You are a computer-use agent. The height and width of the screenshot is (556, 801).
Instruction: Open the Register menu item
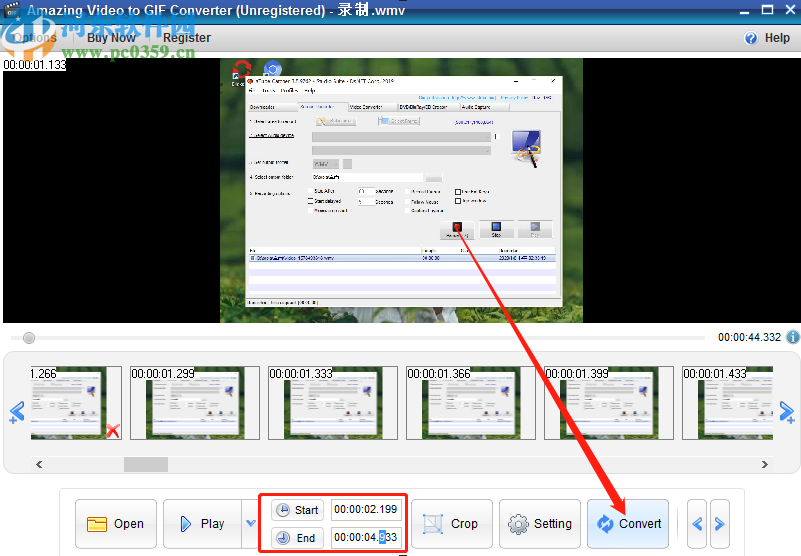[186, 38]
